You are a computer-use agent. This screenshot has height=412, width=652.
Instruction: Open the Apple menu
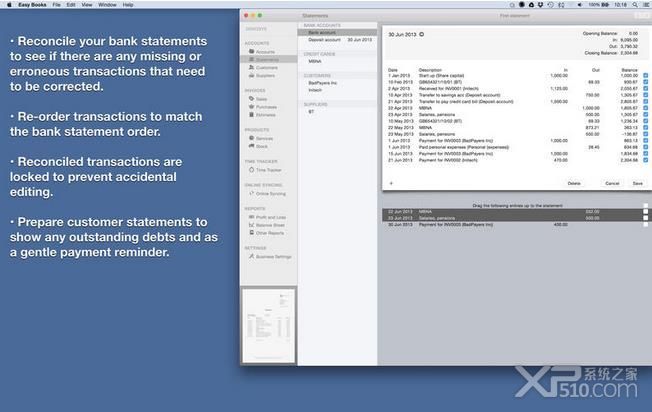[x=9, y=5]
